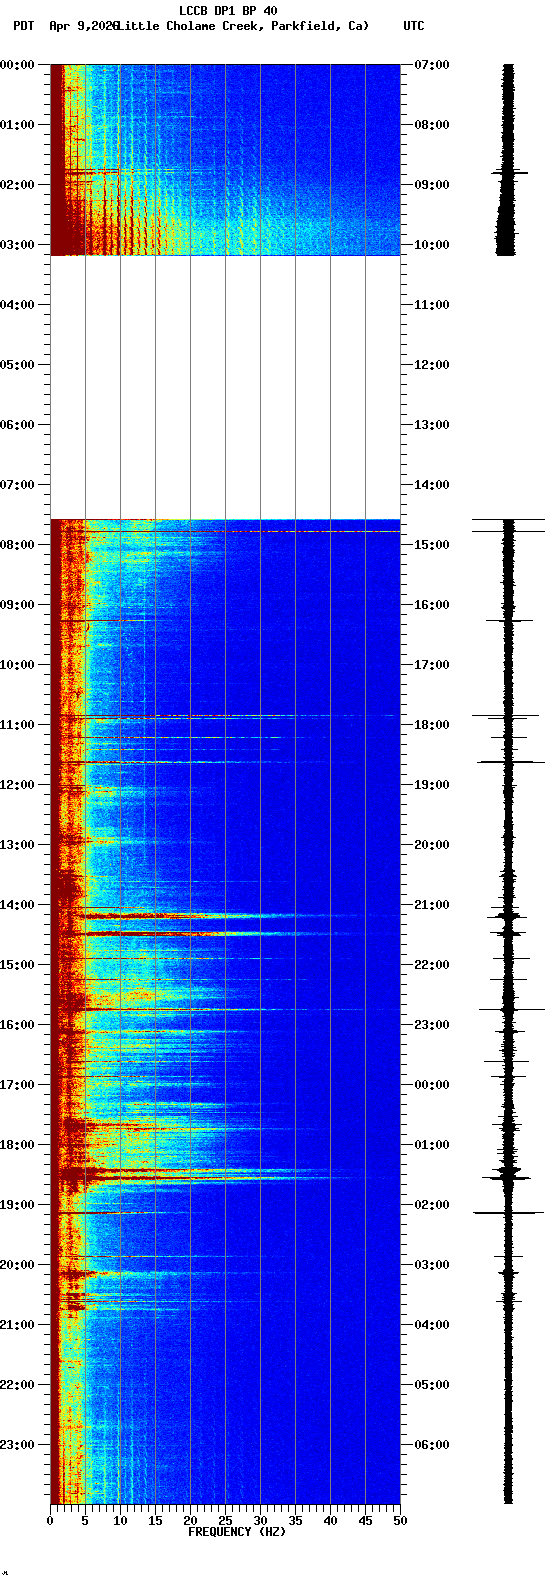Click the UTC time label "22:00"
Viewport: 552px width, 1584px height.
pos(432,965)
